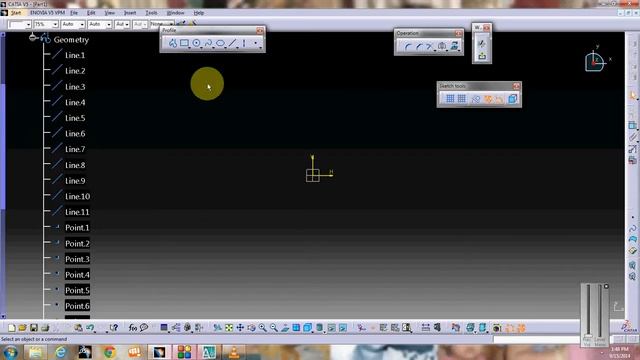Open the Window menu
The image size is (640, 360).
point(176,13)
